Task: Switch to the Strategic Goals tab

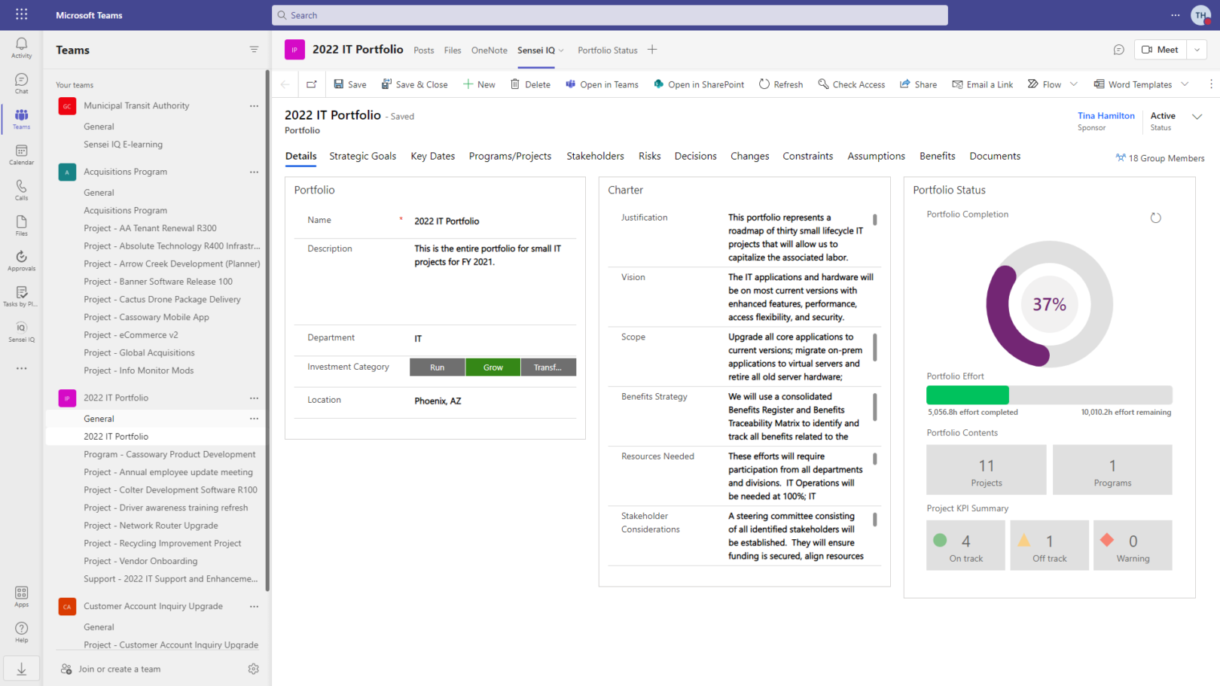Action: pyautogui.click(x=363, y=156)
